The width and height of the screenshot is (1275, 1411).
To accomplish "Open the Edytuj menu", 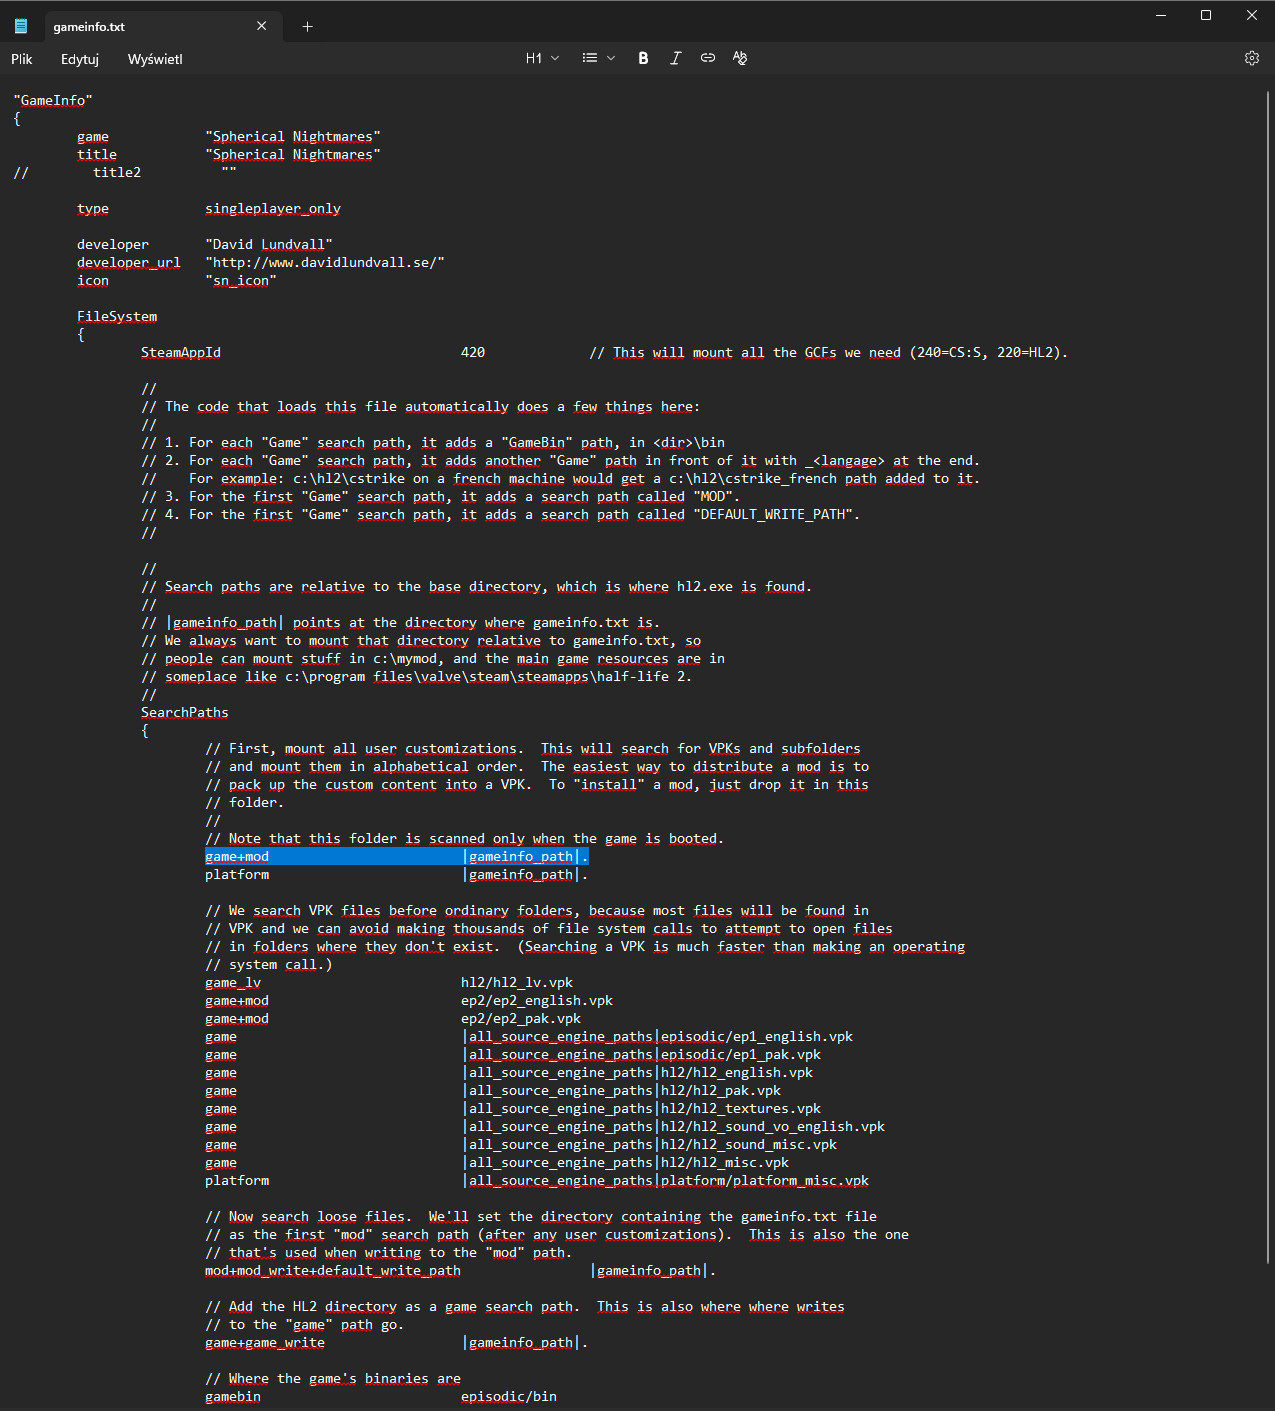I will [x=80, y=59].
